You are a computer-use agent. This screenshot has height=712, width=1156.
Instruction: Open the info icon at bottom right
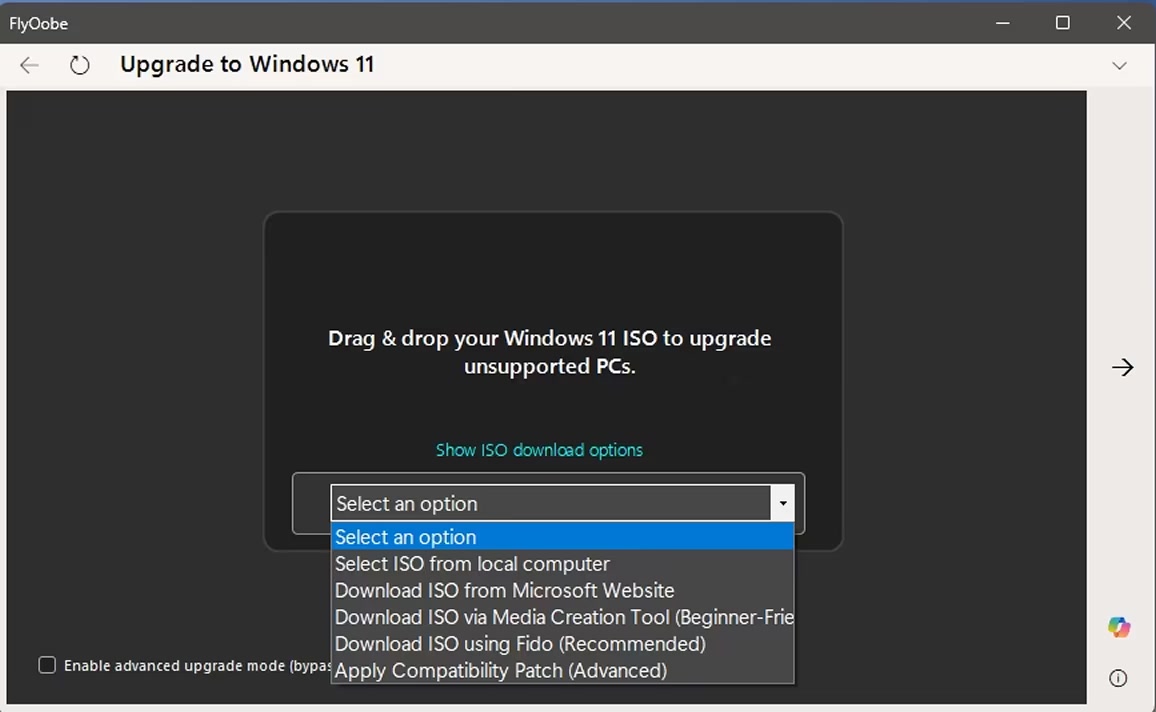[1118, 678]
